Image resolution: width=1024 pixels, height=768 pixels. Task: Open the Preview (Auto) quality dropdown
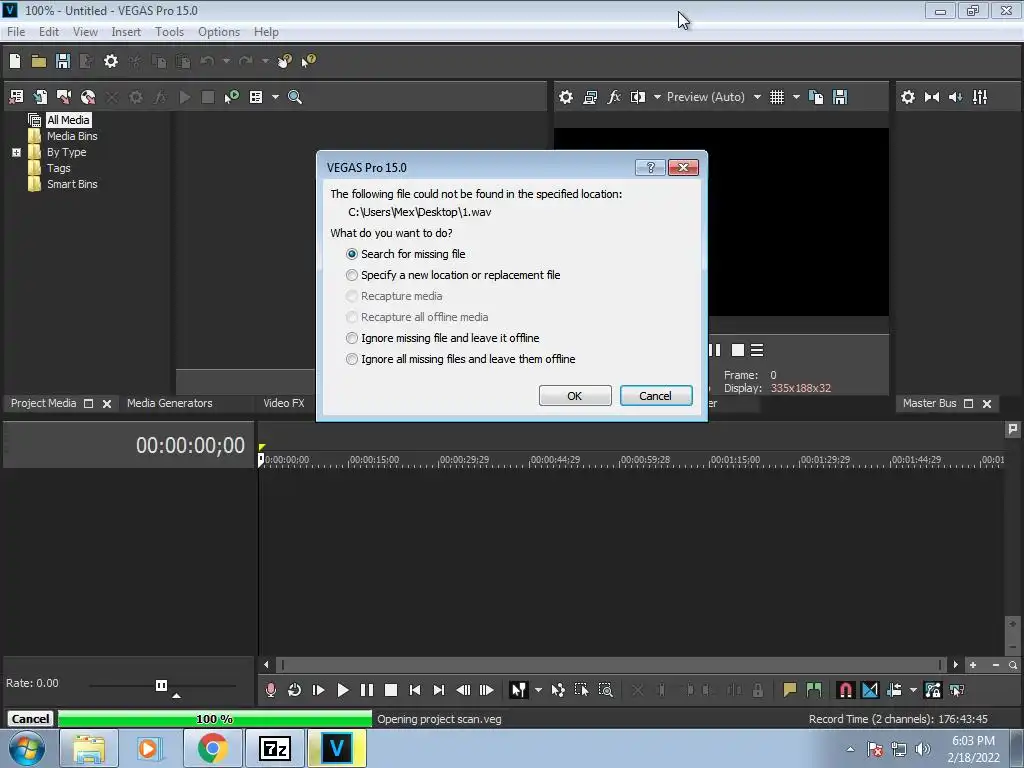click(757, 97)
